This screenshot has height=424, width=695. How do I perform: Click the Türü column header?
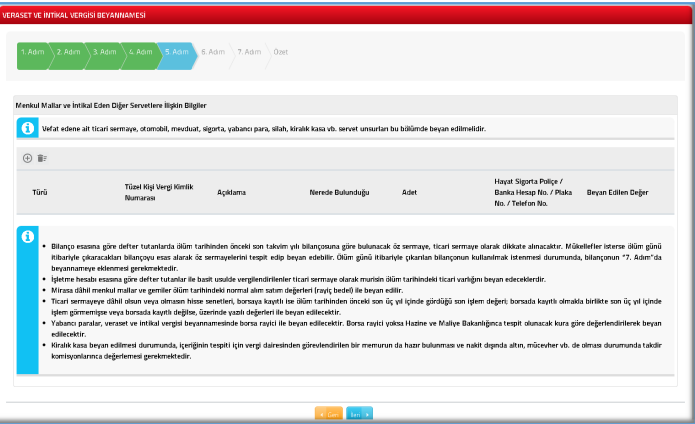(41, 190)
